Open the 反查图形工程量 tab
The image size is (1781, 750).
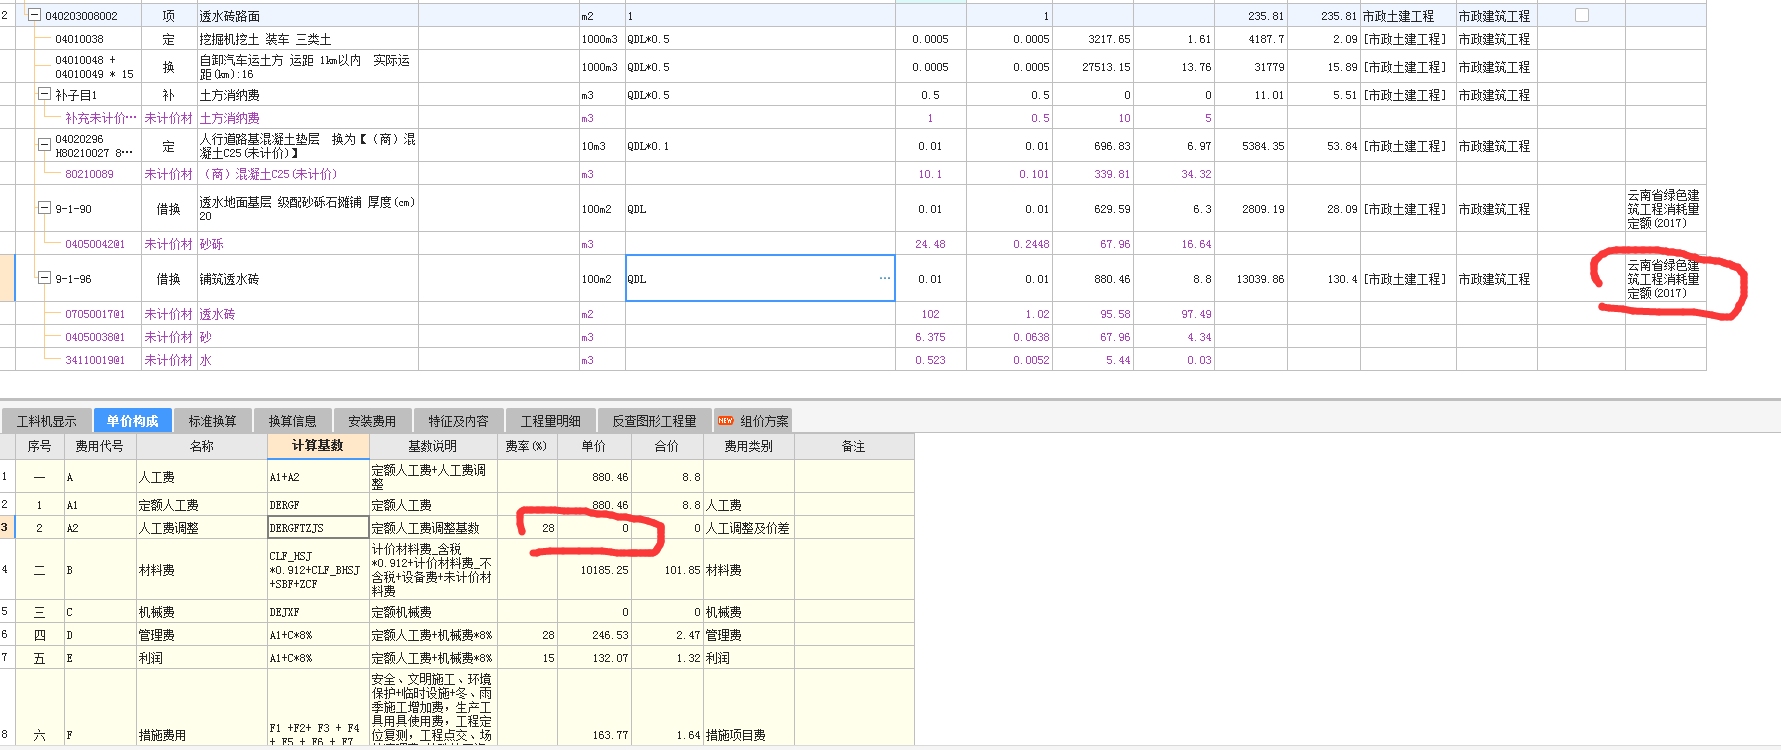coord(654,421)
